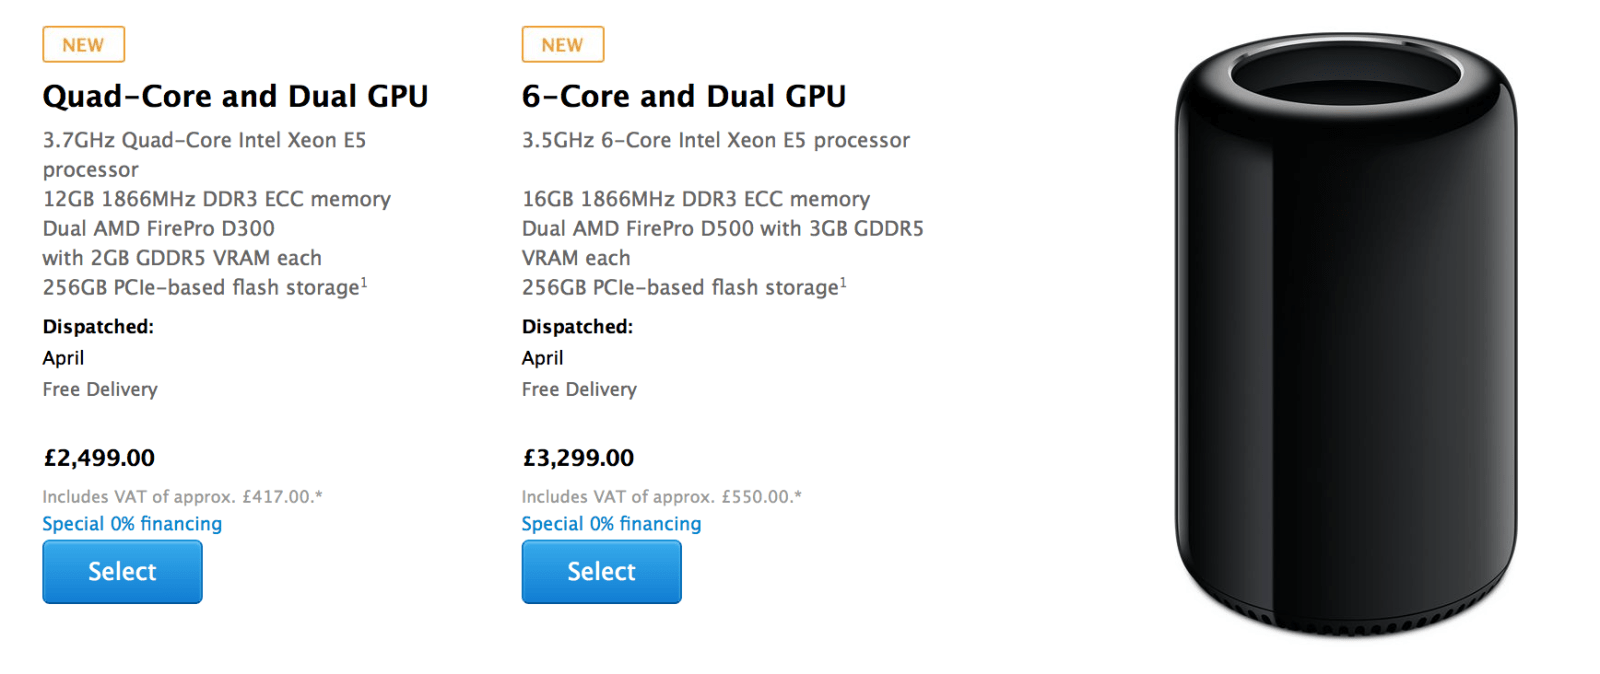Click the 3.5GHz 6-Core Intel Xeon text
This screenshot has height=674, width=1600.
(715, 141)
